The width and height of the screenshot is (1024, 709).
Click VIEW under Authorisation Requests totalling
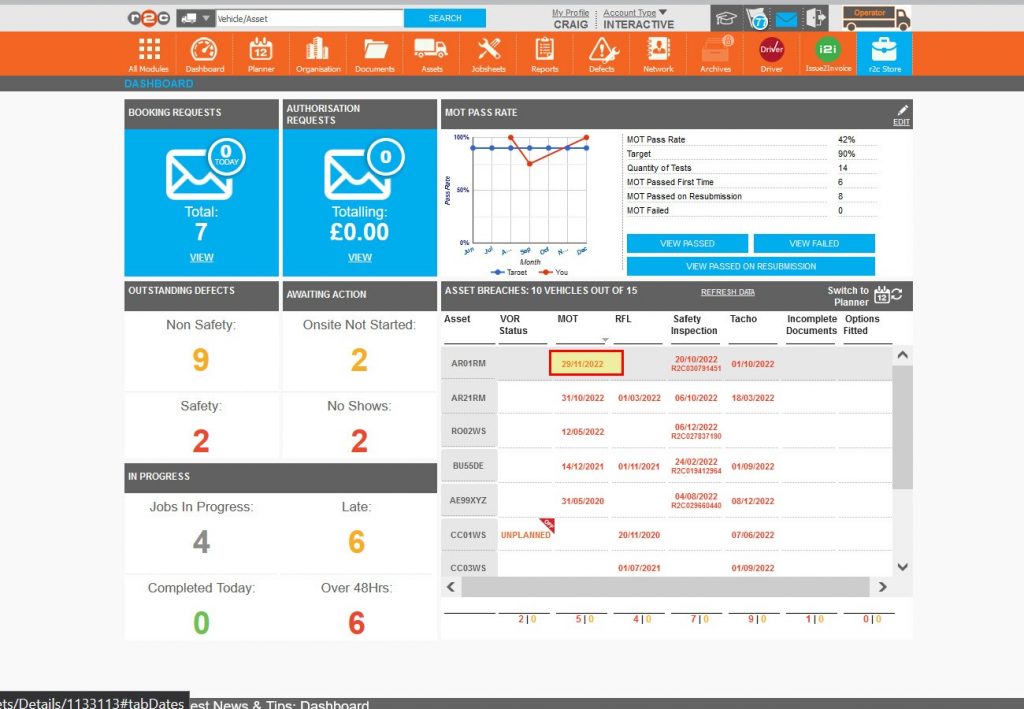[x=360, y=257]
